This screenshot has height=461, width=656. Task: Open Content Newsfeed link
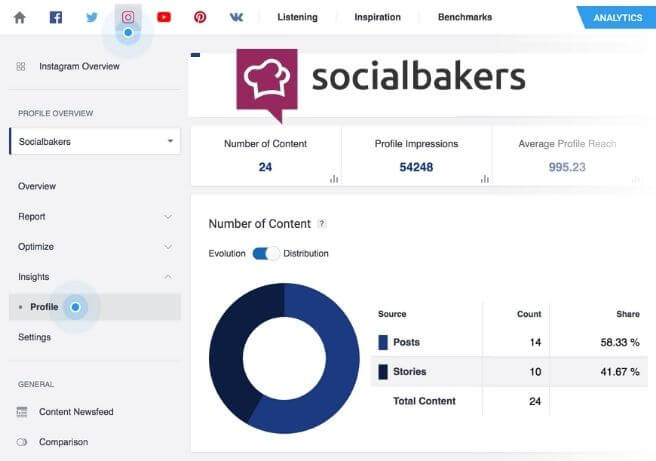[x=77, y=412]
